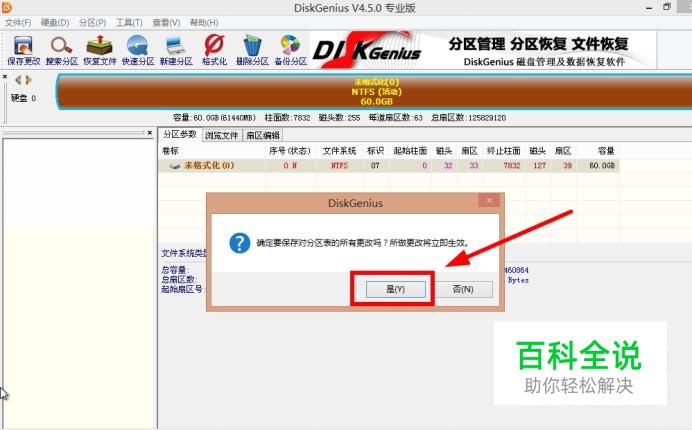Click the 标识 column header
692x430 pixels.
coord(375,151)
